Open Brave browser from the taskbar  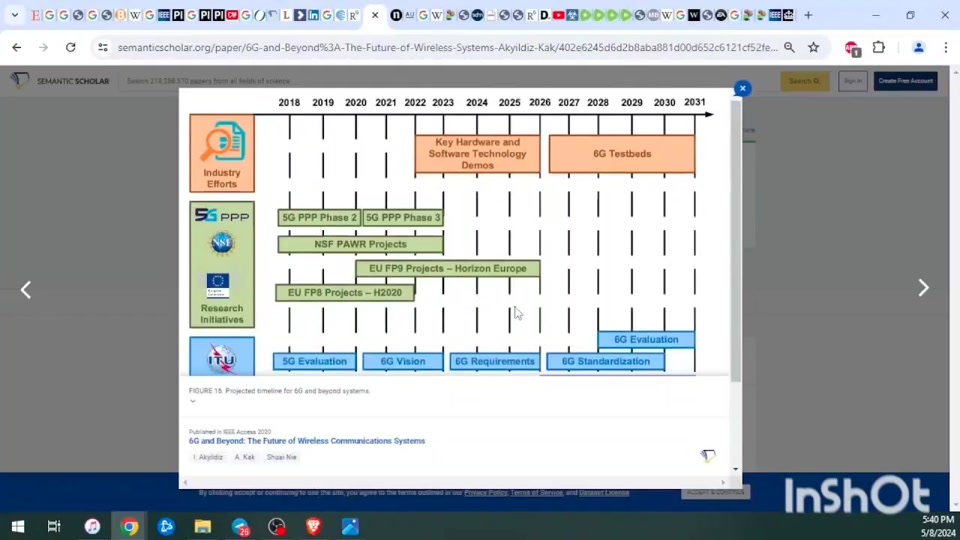pos(313,526)
